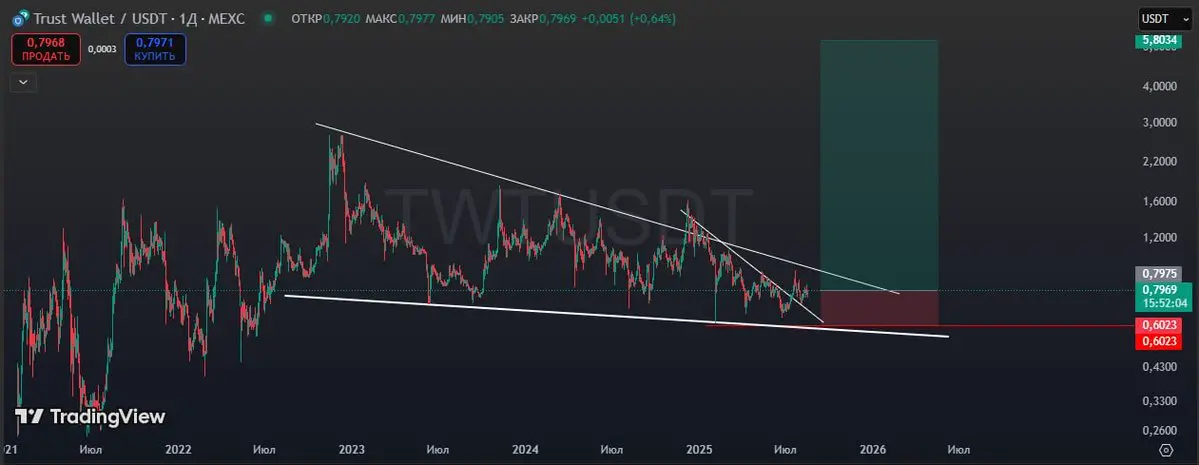The image size is (1199, 465).
Task: Click the 3,0000 price axis label
Action: tap(1160, 123)
